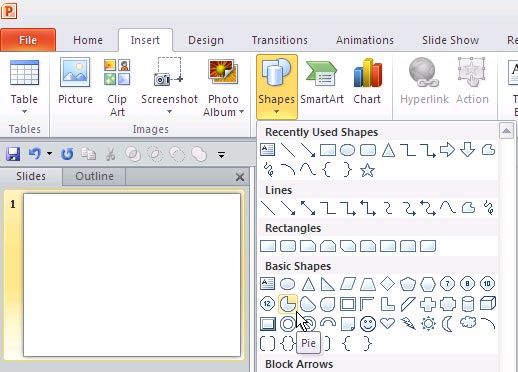Select the Double Arrow line in Lines
Viewport: 518px width, 372px height.
[x=308, y=208]
